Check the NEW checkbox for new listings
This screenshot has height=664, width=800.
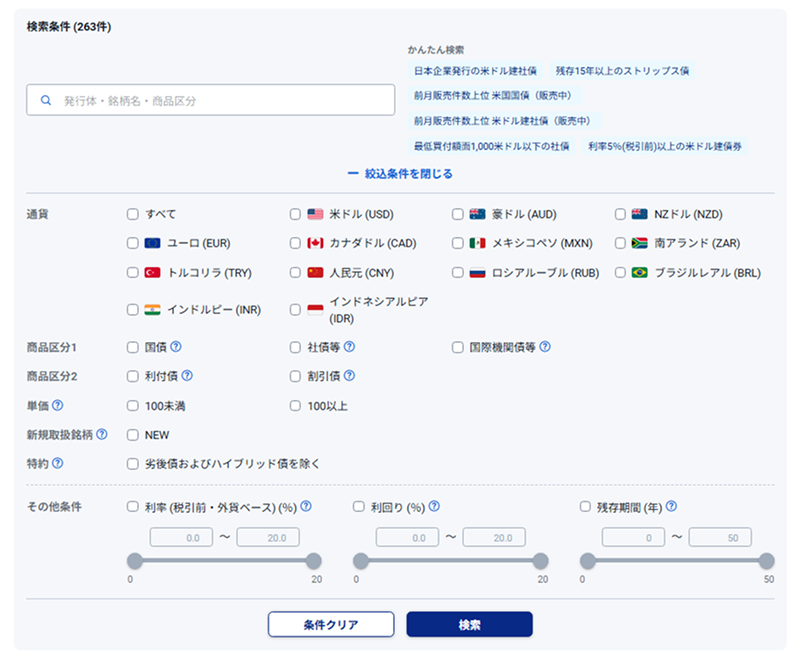(133, 435)
